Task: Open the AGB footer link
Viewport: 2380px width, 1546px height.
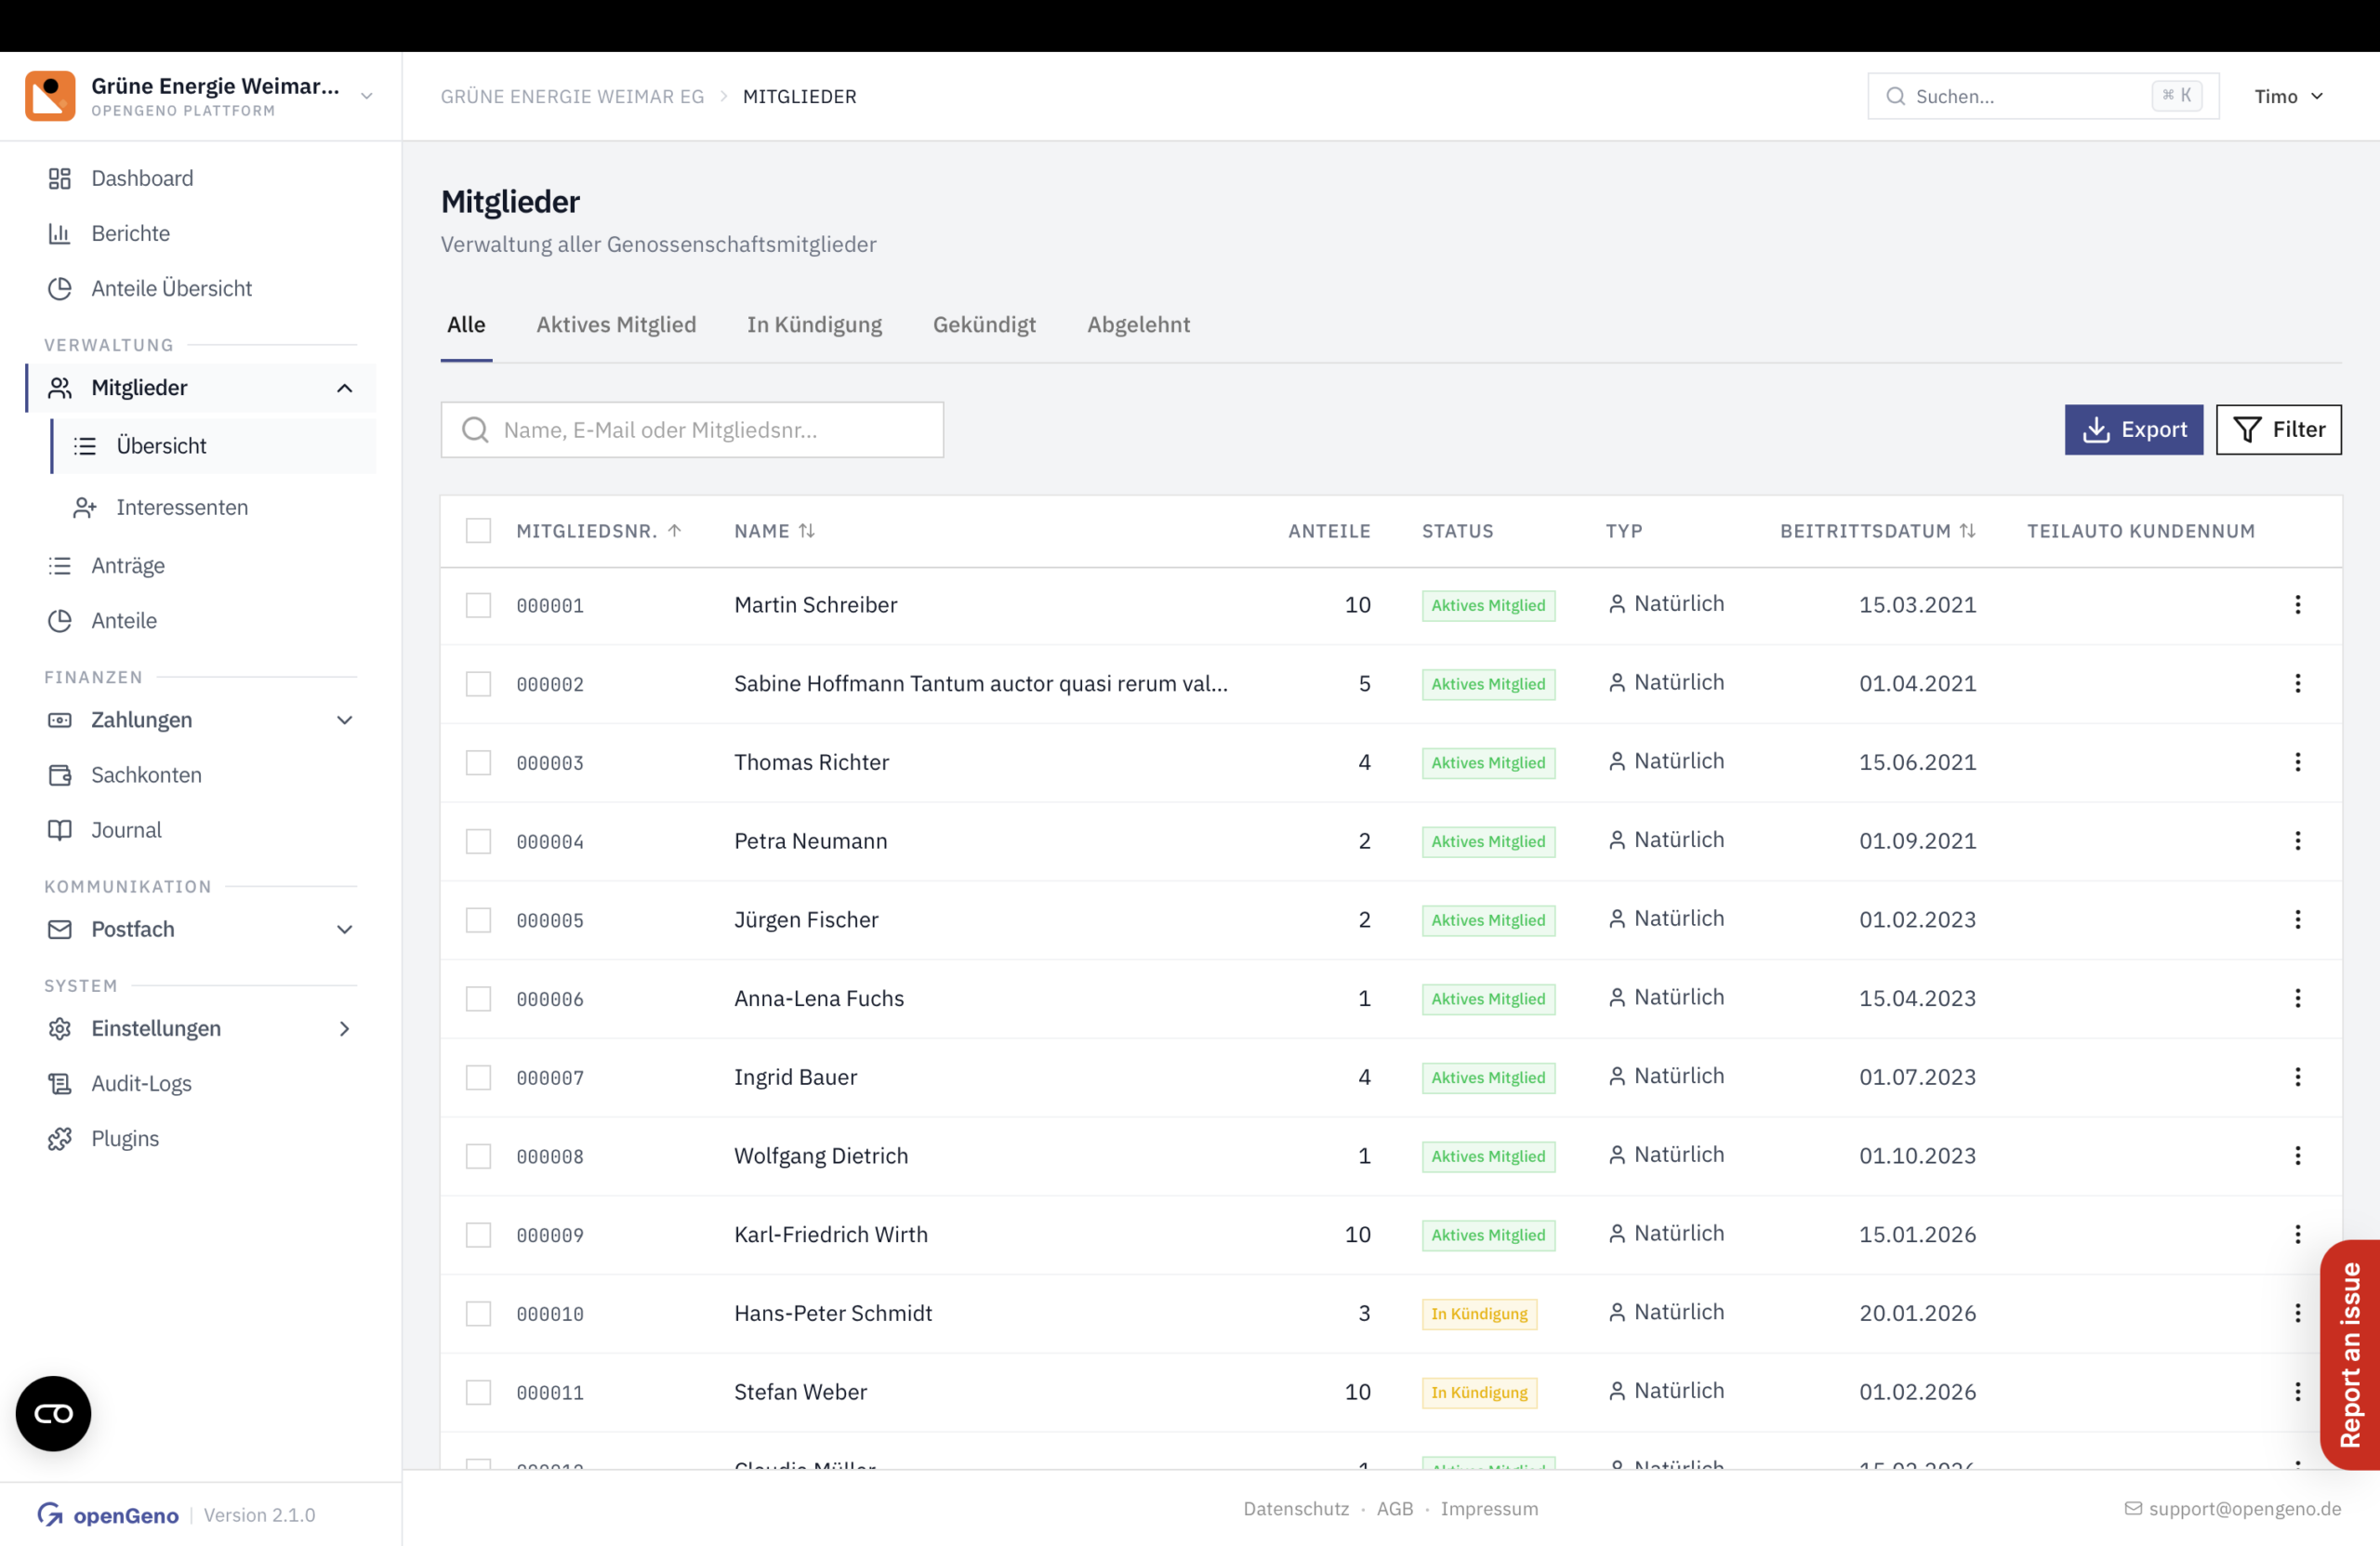Action: tap(1394, 1509)
